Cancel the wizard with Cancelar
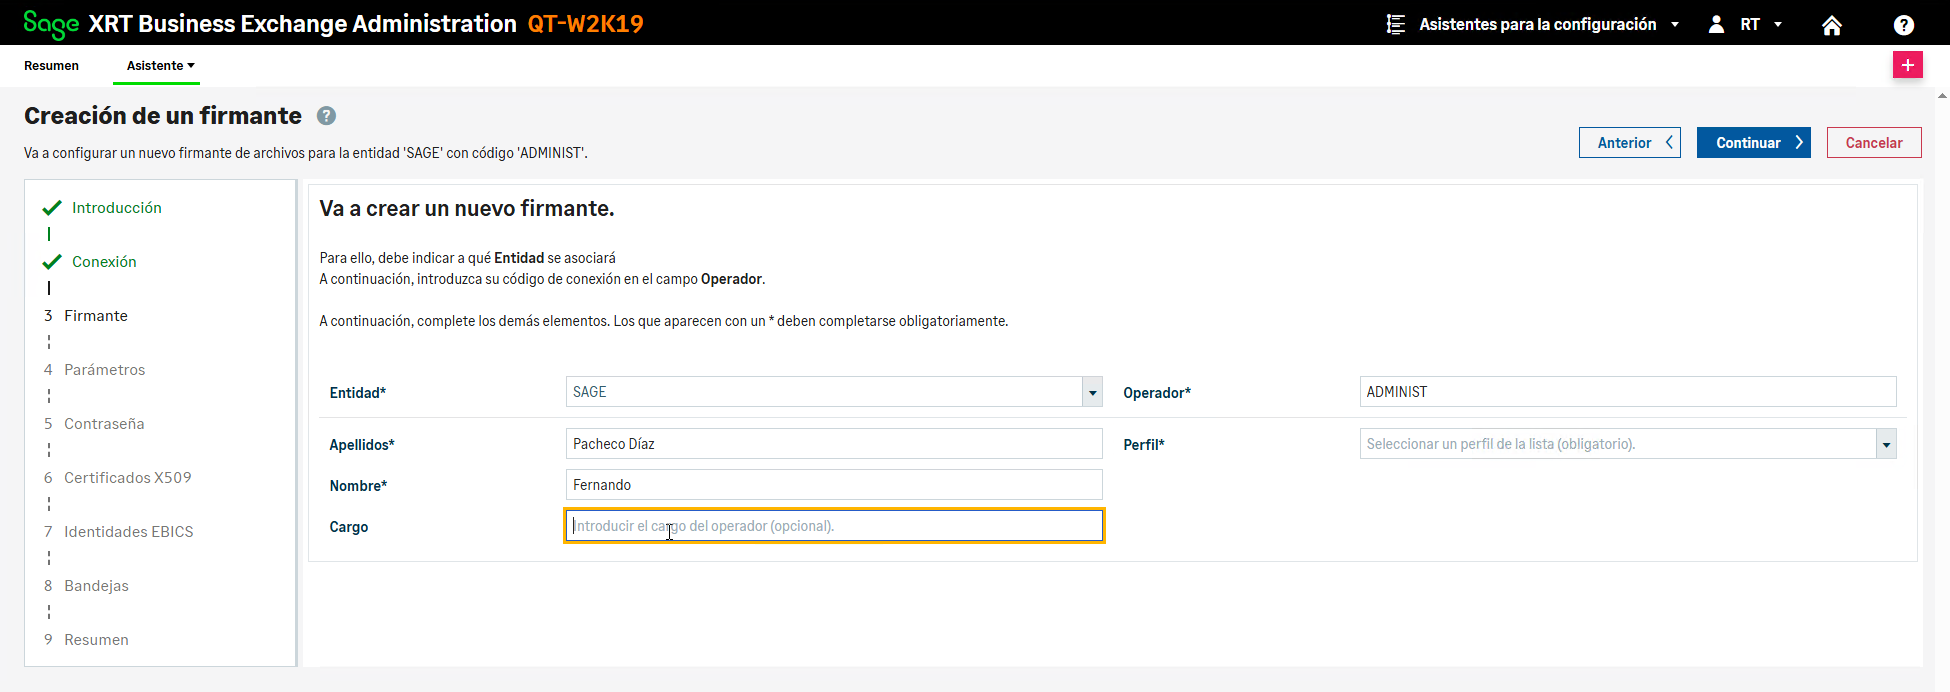 tap(1873, 143)
